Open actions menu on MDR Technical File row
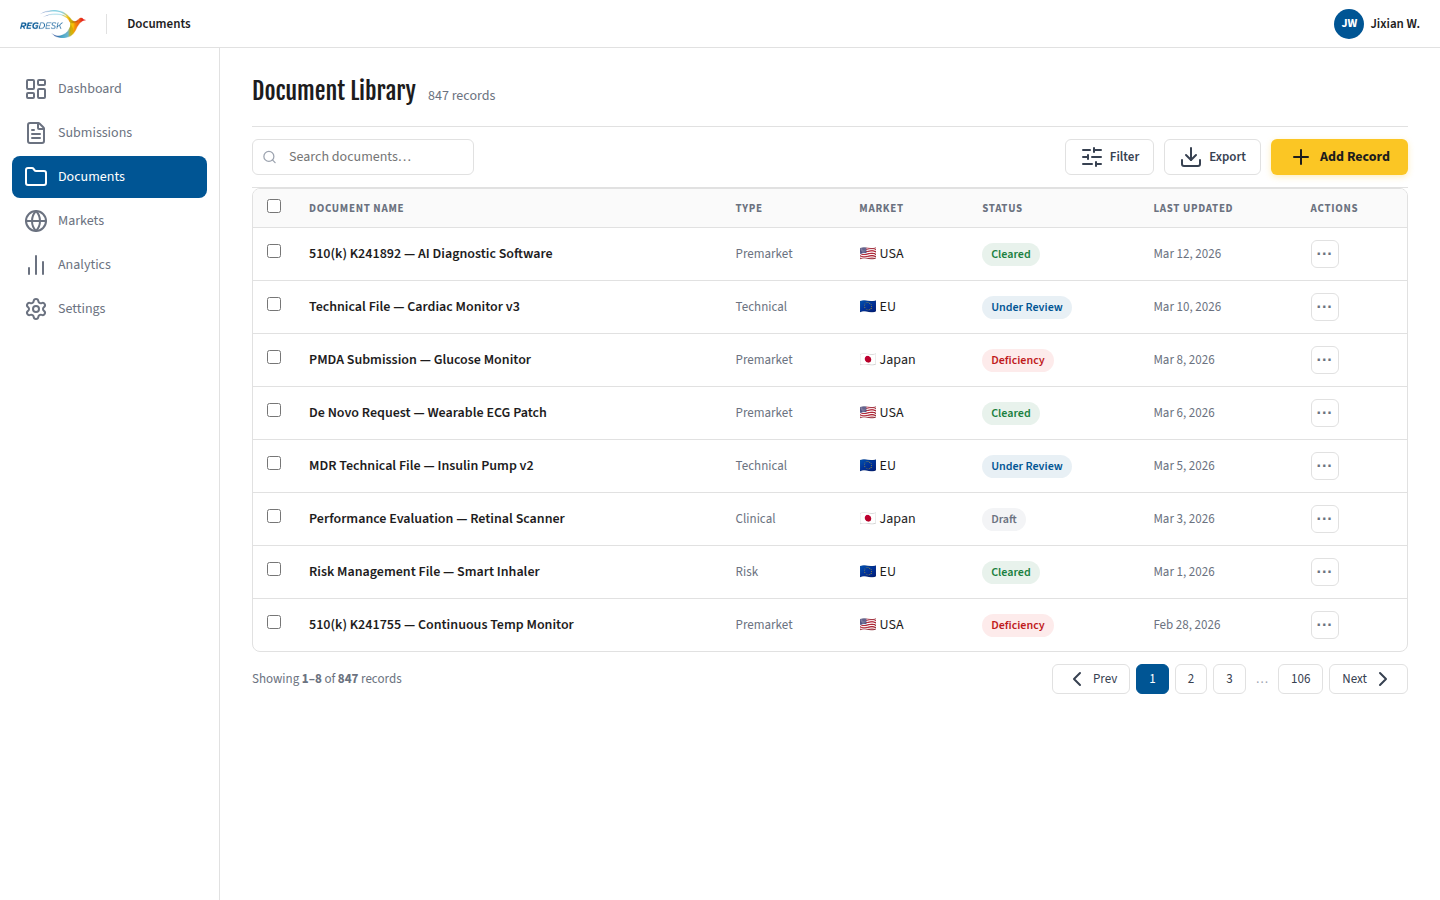This screenshot has width=1440, height=900. [x=1324, y=465]
